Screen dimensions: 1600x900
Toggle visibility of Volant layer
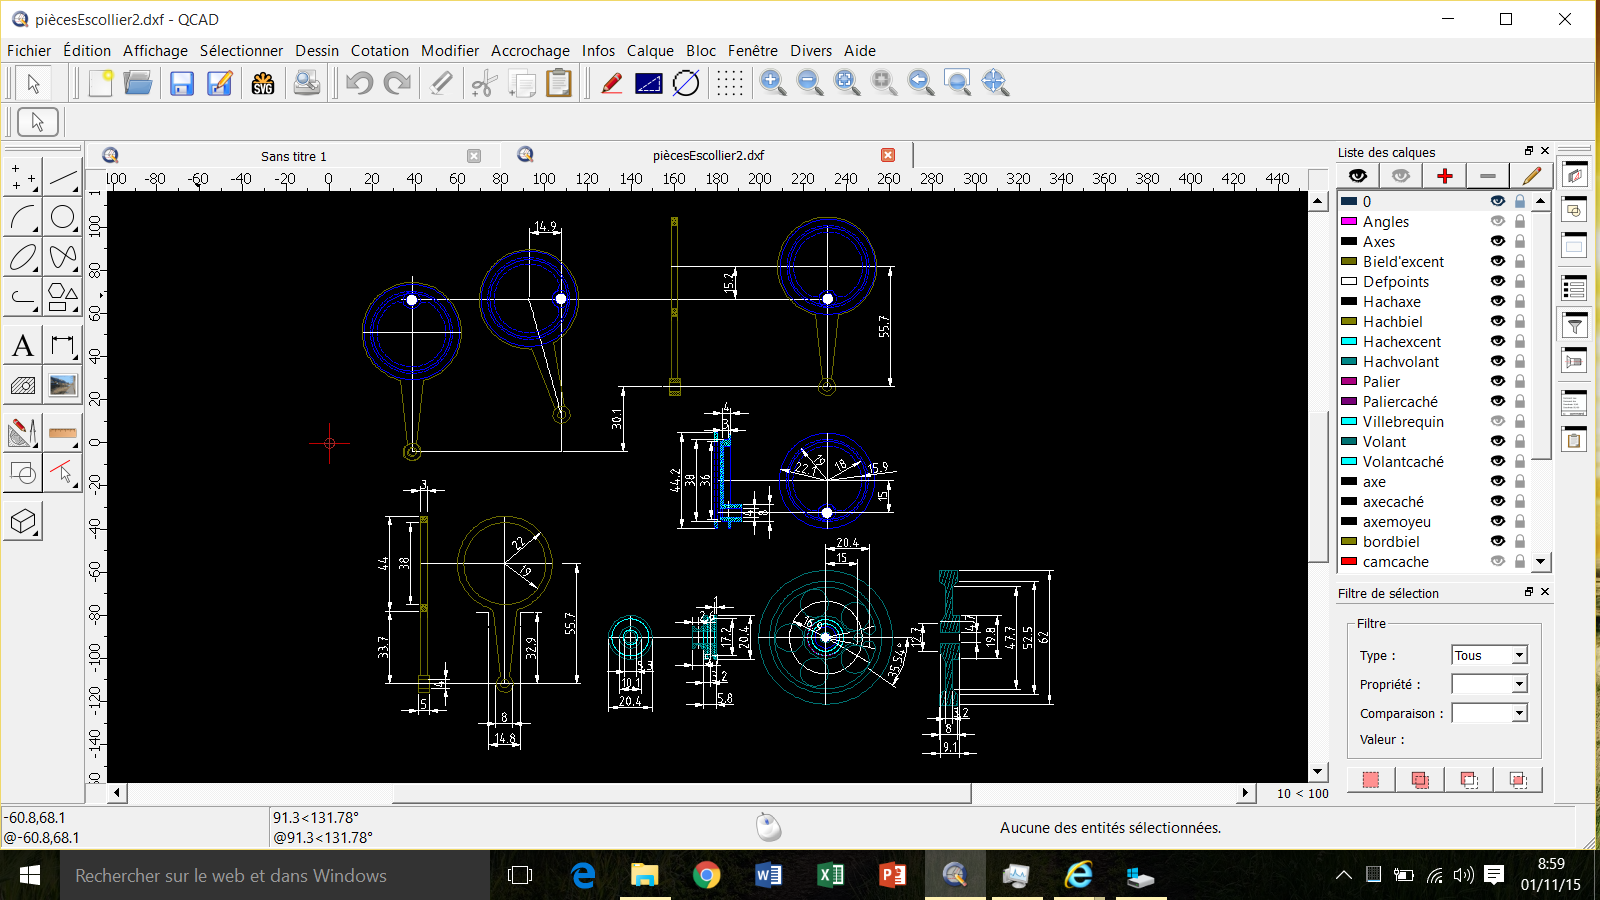pos(1497,441)
